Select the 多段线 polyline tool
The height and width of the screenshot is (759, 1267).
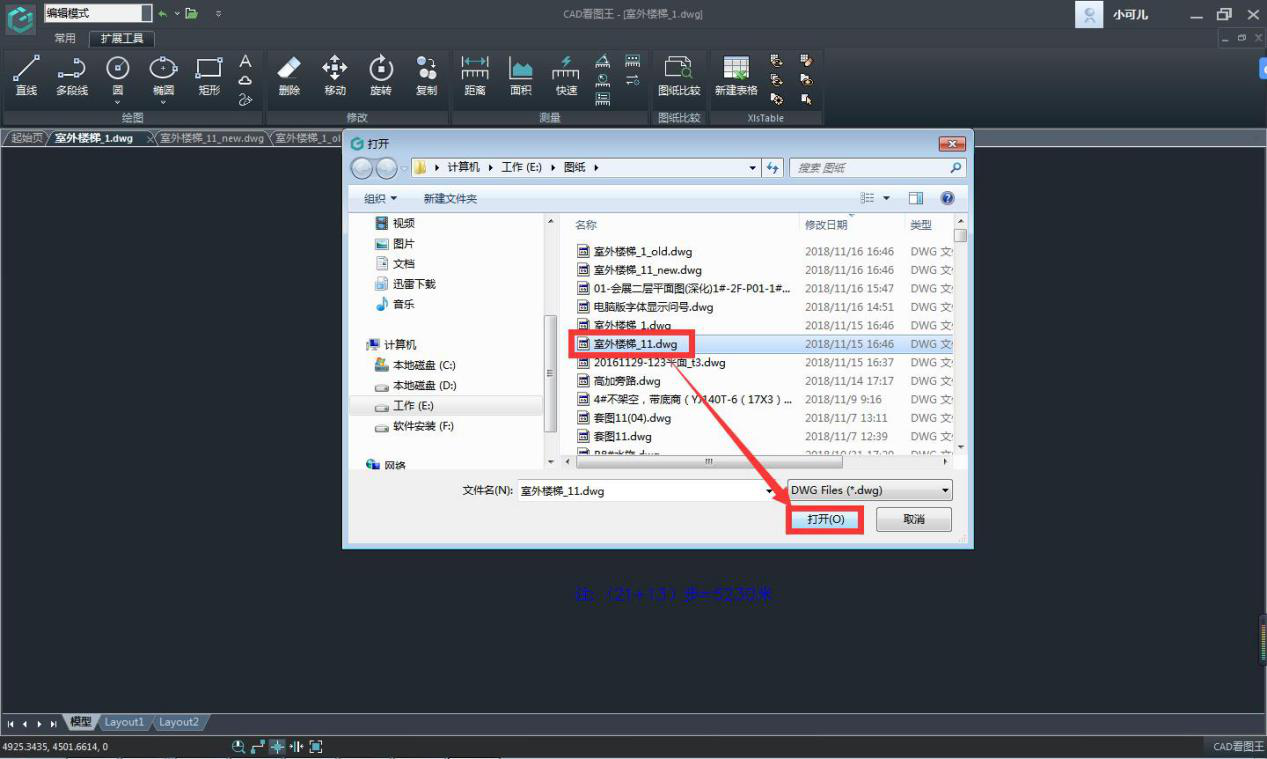point(71,76)
